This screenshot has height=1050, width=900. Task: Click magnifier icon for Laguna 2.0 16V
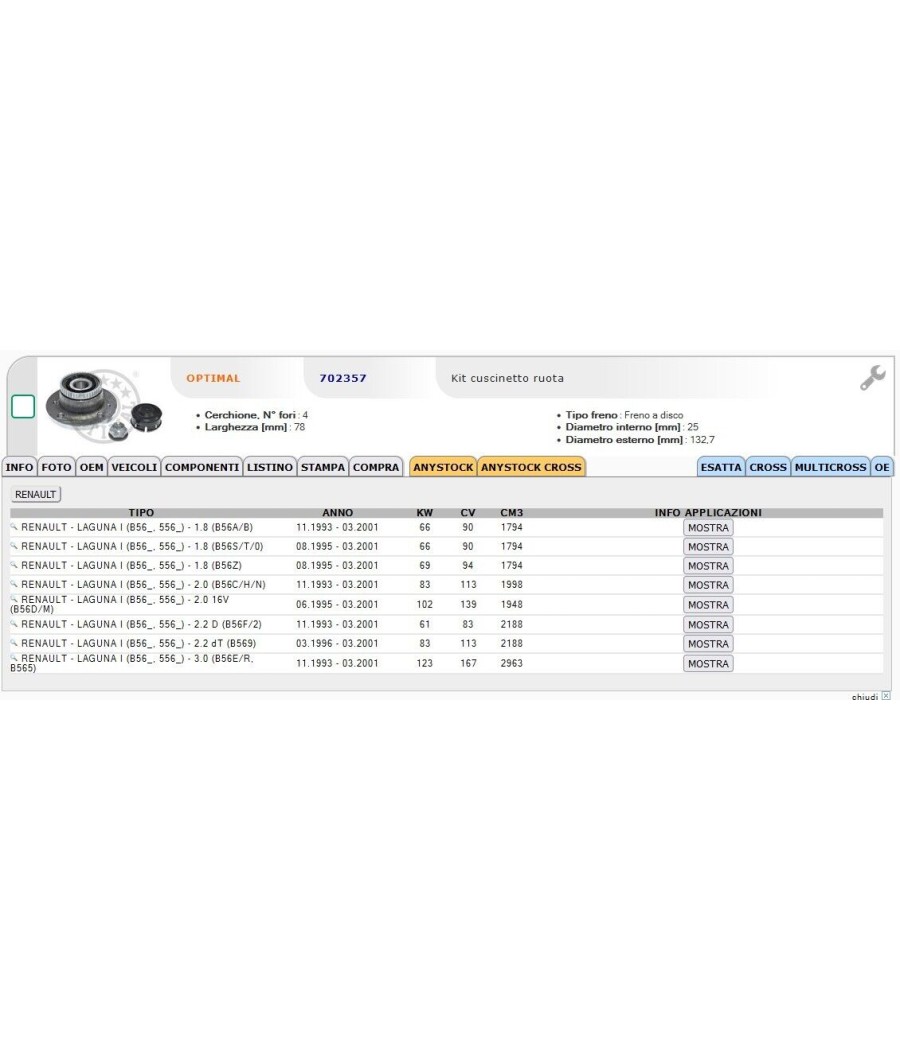(14, 599)
